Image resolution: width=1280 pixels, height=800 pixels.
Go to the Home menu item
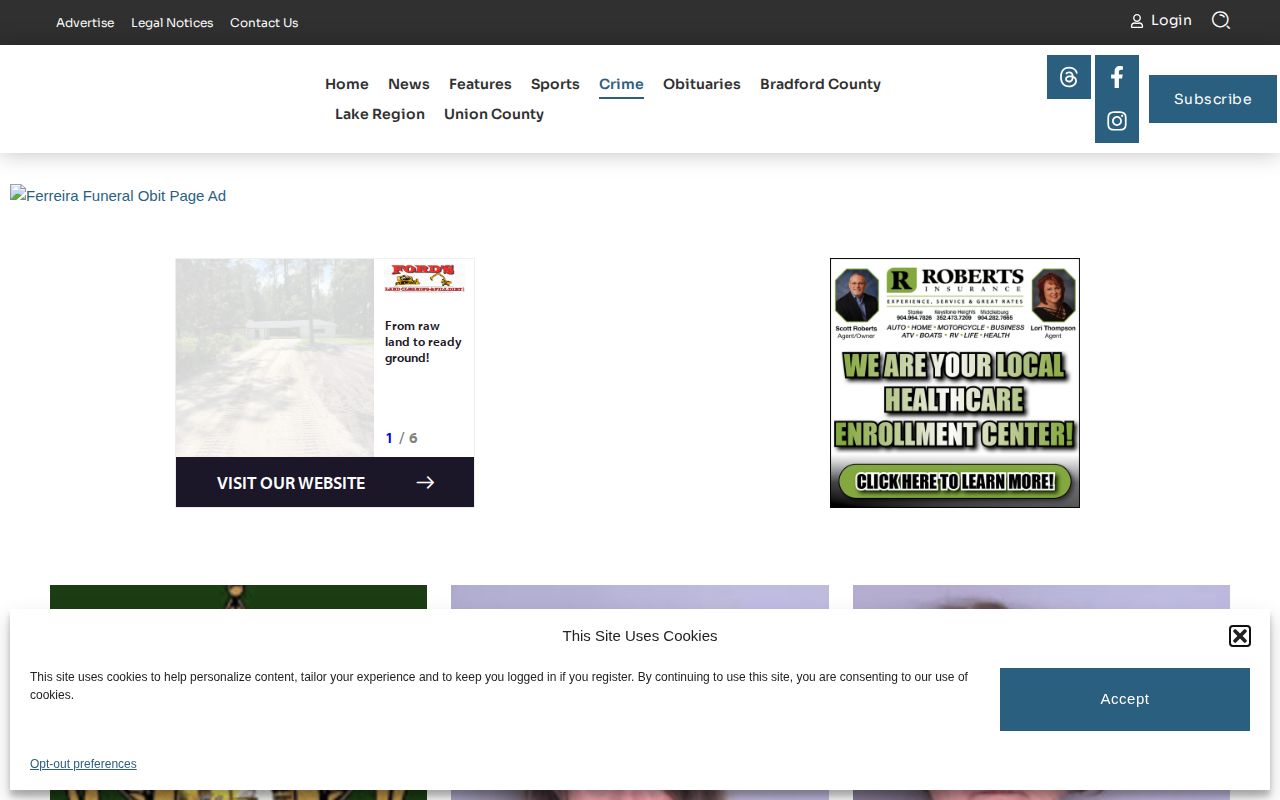tap(347, 84)
